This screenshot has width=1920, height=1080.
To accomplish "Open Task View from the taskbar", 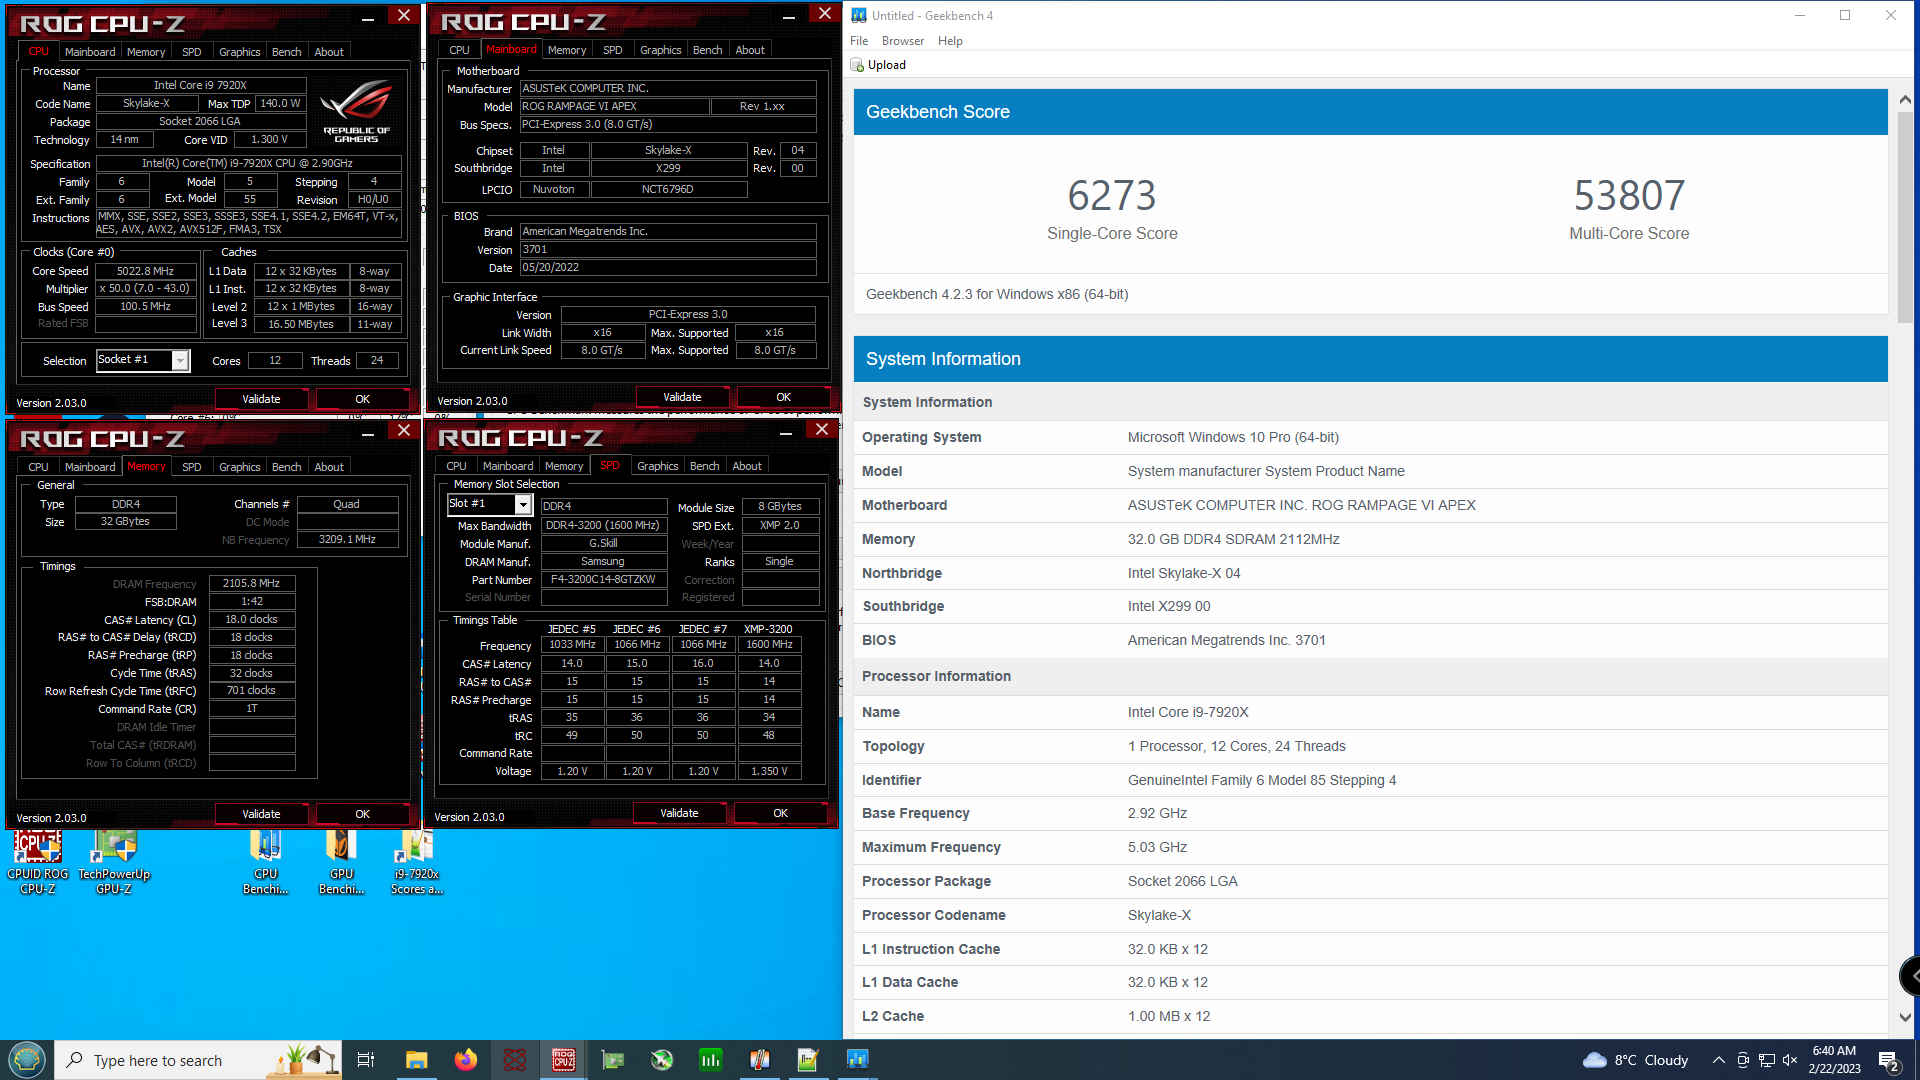I will coord(366,1060).
